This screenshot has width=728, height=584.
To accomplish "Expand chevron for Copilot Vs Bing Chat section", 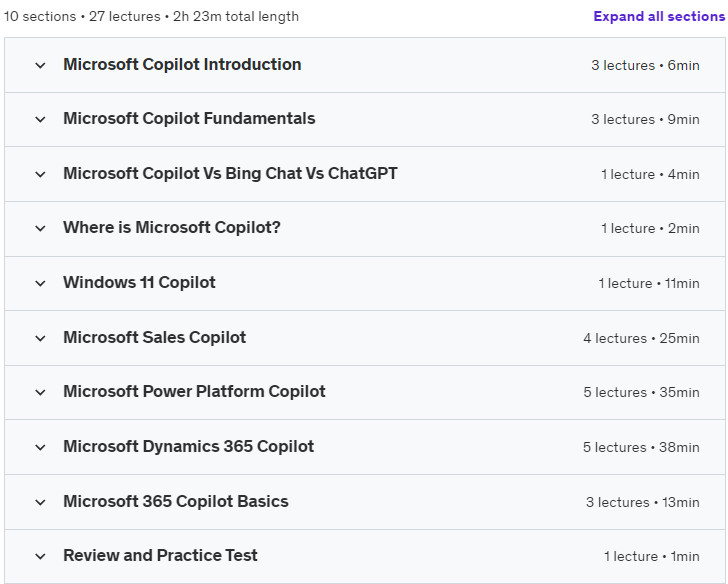I will click(x=40, y=175).
